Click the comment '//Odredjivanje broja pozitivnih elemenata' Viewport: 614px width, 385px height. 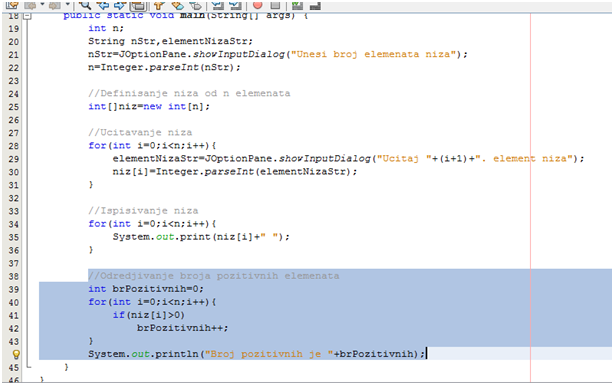214,276
